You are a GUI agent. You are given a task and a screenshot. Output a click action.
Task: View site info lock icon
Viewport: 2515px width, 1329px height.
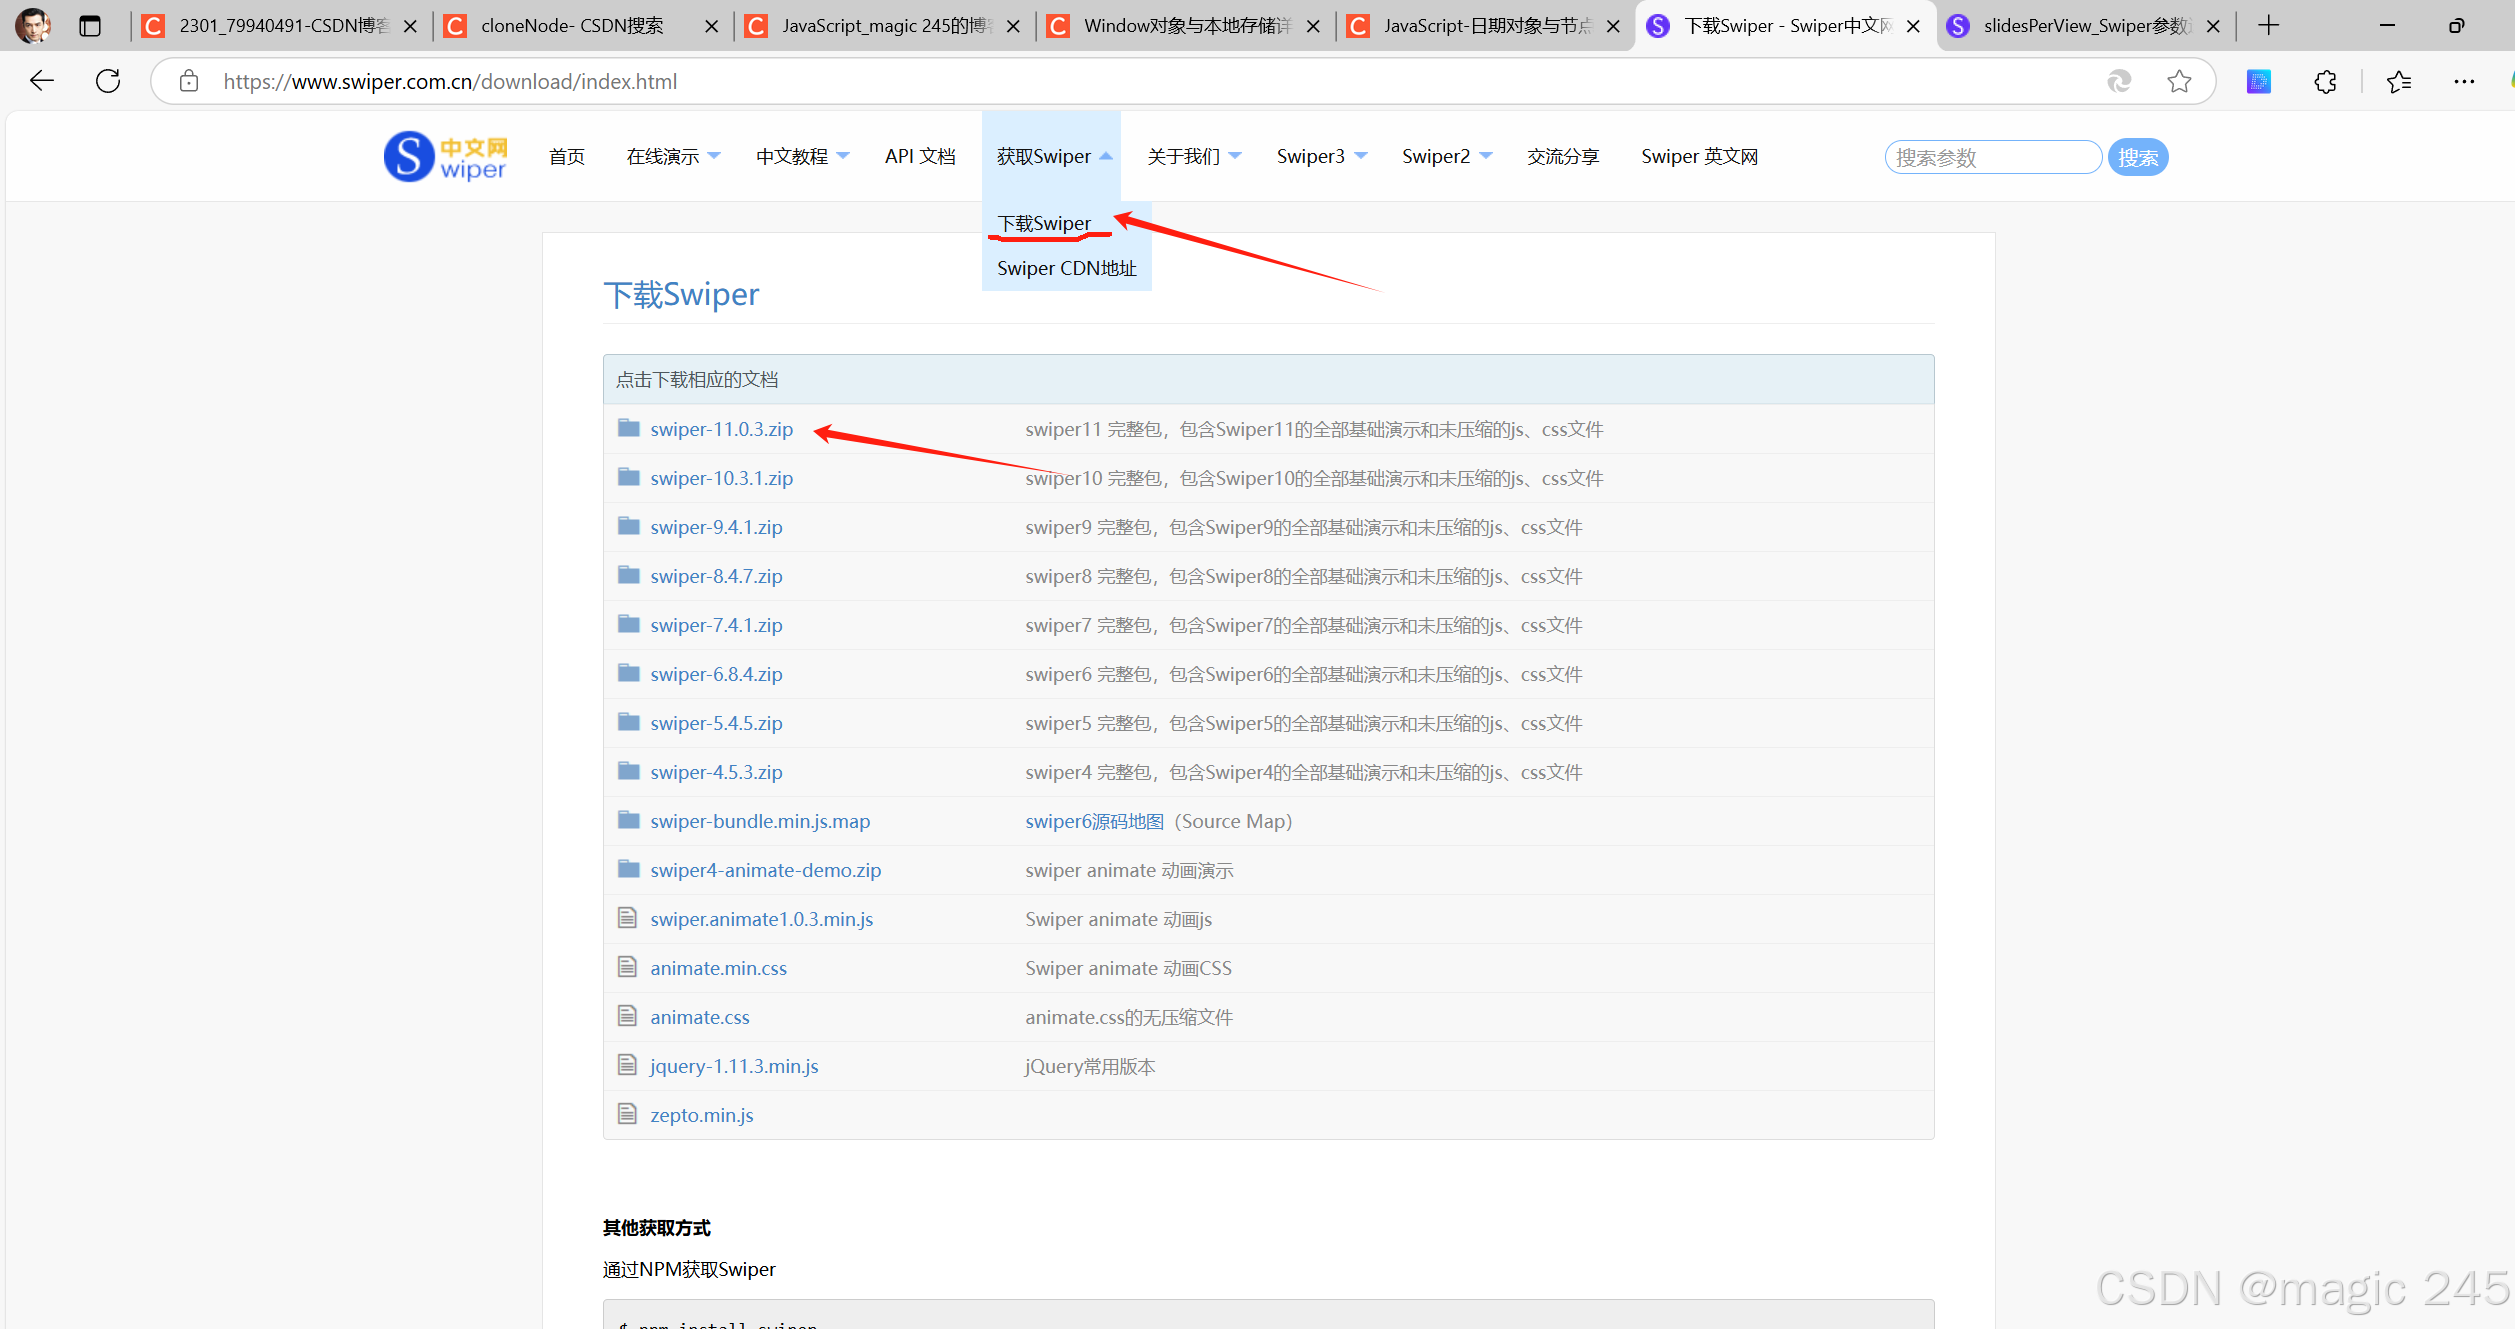click(189, 81)
